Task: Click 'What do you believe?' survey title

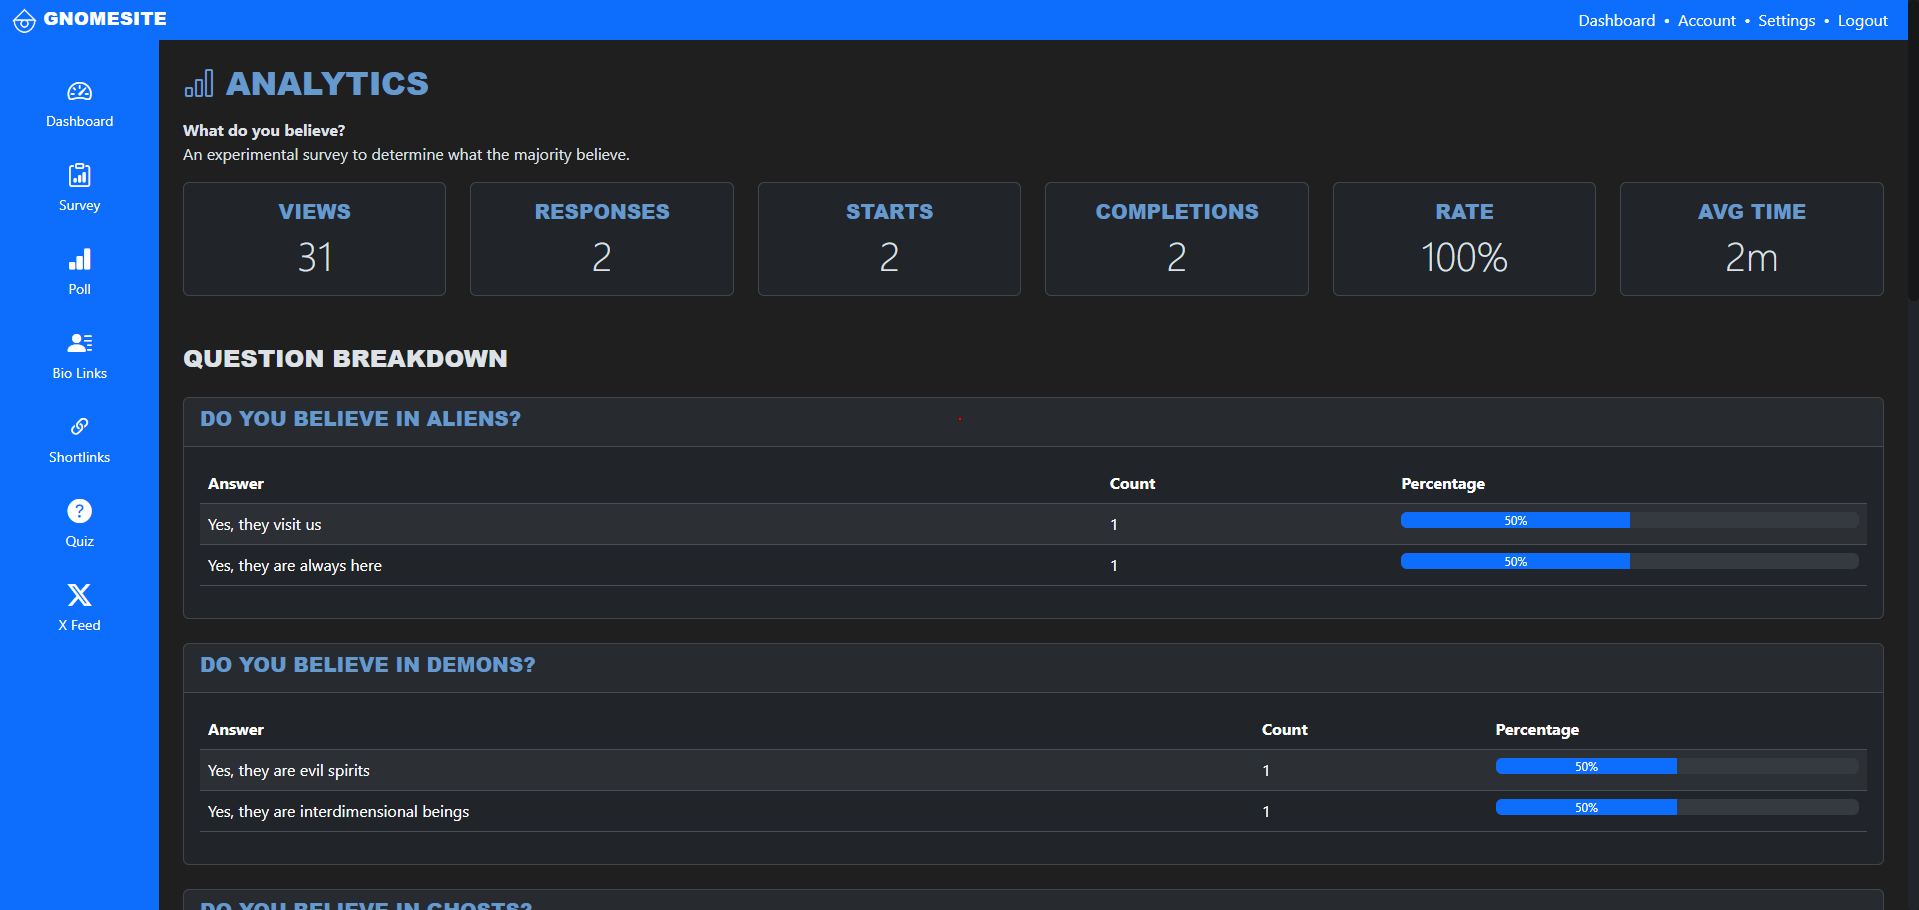Action: (x=264, y=130)
